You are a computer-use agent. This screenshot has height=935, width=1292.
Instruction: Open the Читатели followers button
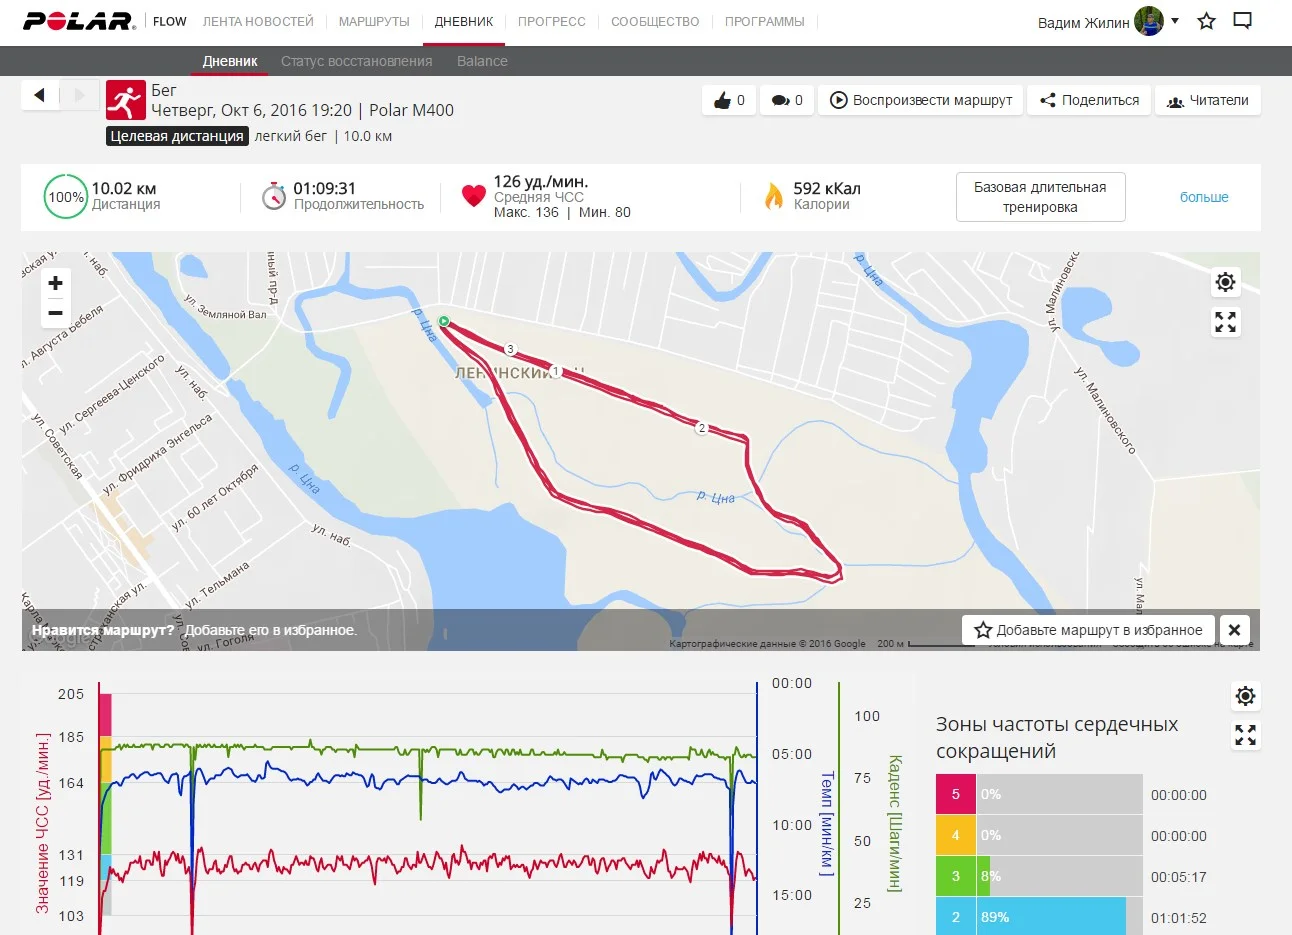coord(1208,100)
